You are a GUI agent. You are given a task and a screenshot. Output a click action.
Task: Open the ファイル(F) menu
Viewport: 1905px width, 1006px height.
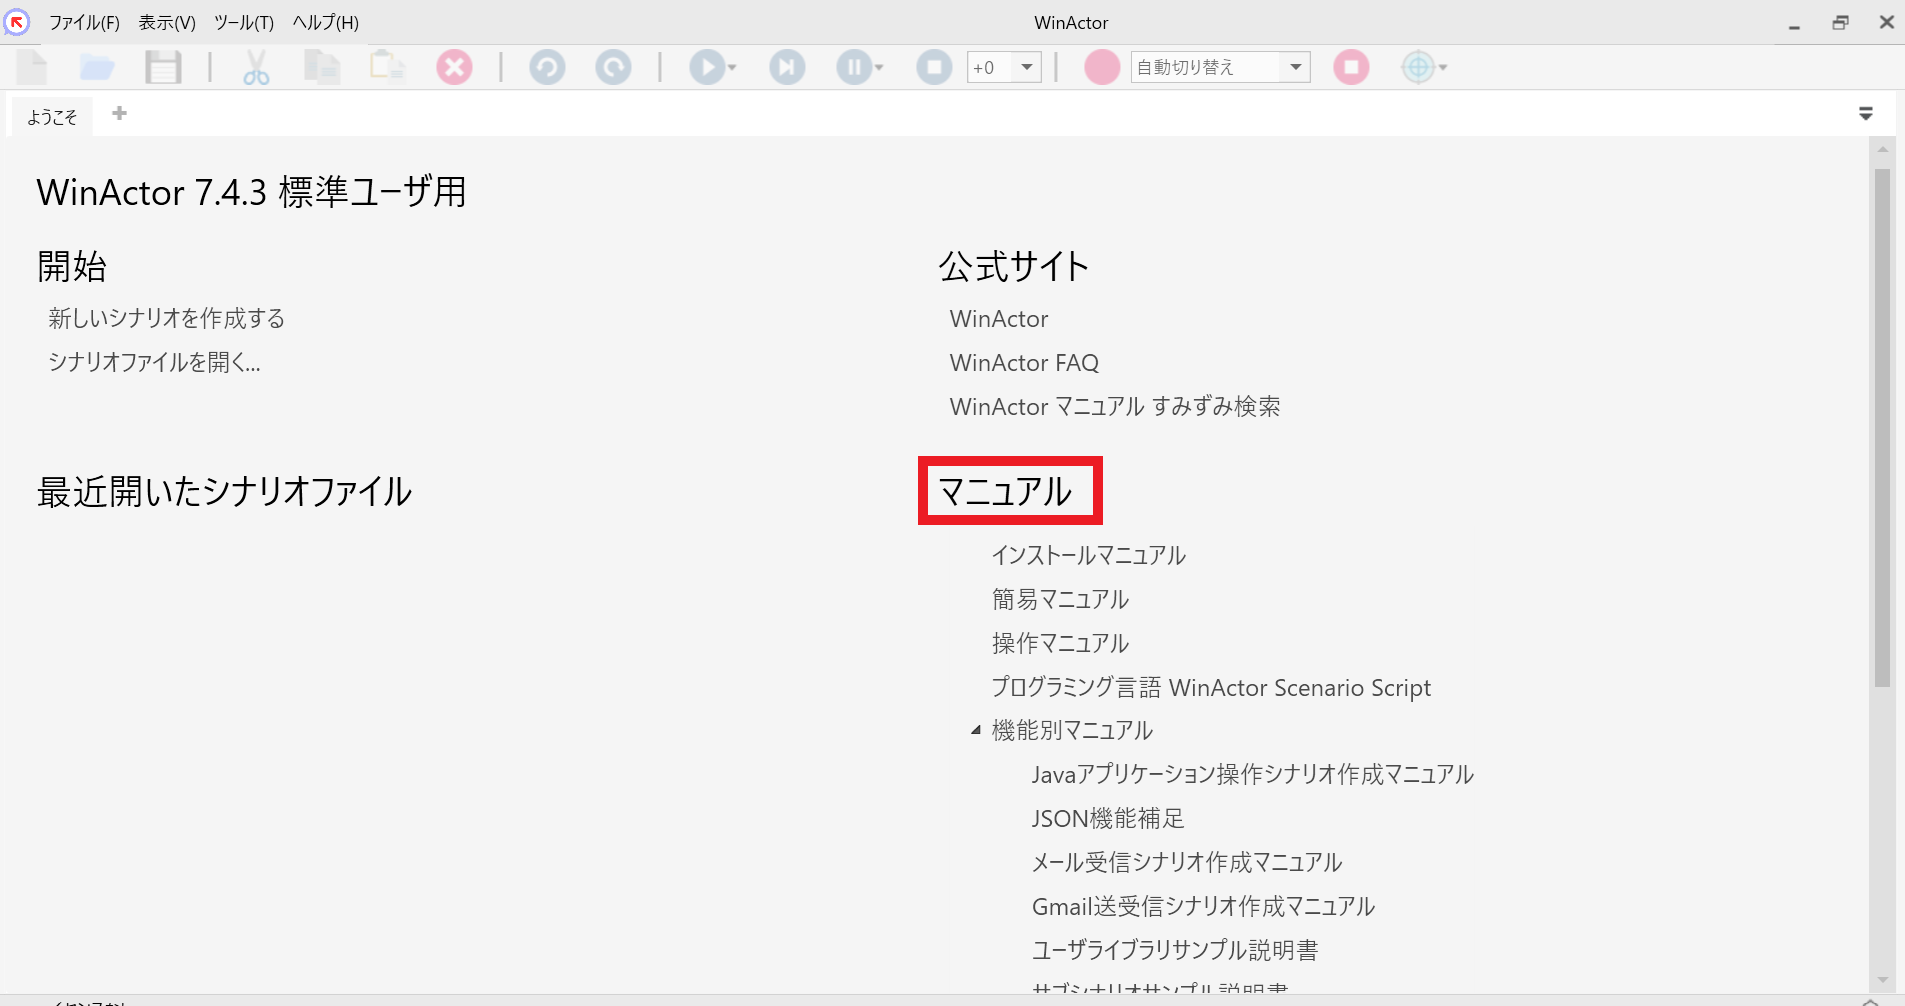click(x=84, y=22)
